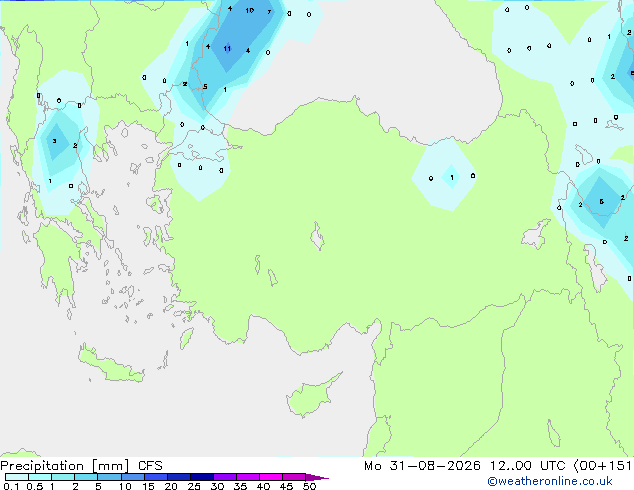
Task: Pick the 35–40 mm legend color swatch
Action: click(x=248, y=477)
